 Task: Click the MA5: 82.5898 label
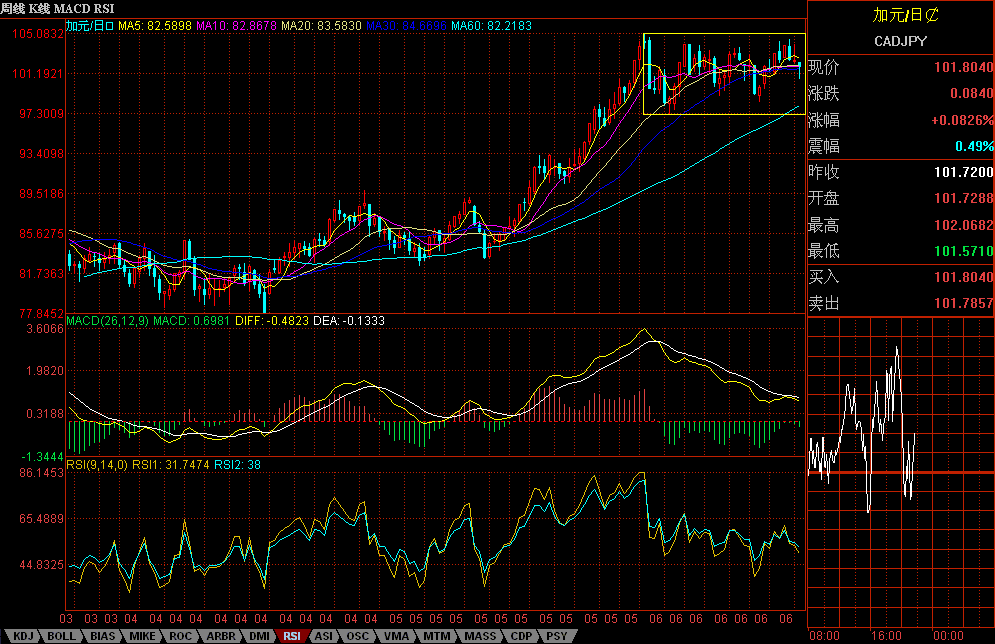click(x=155, y=26)
